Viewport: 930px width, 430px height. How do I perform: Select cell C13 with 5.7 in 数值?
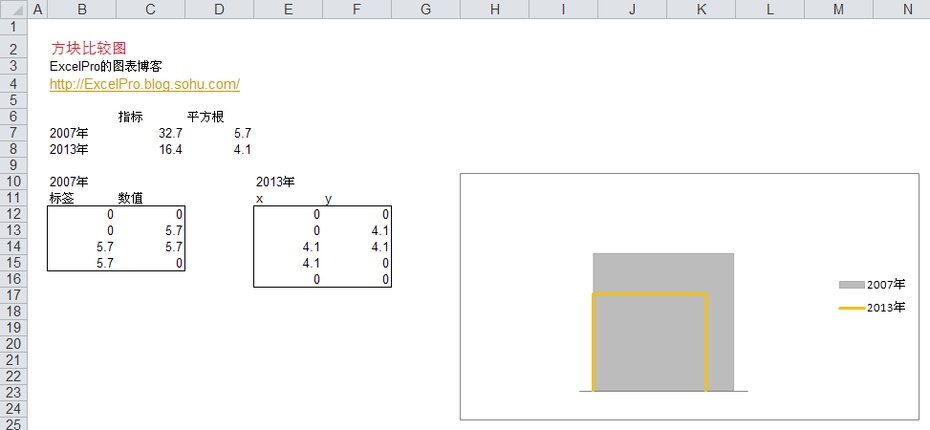[150, 230]
